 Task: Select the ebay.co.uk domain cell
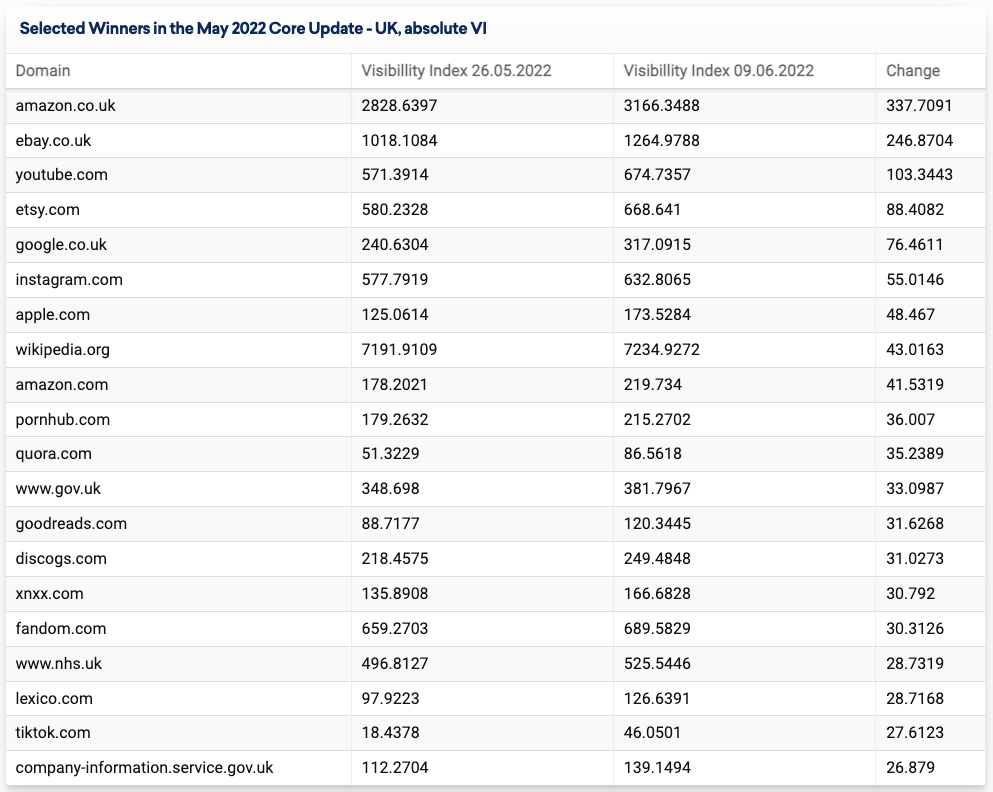click(x=54, y=140)
